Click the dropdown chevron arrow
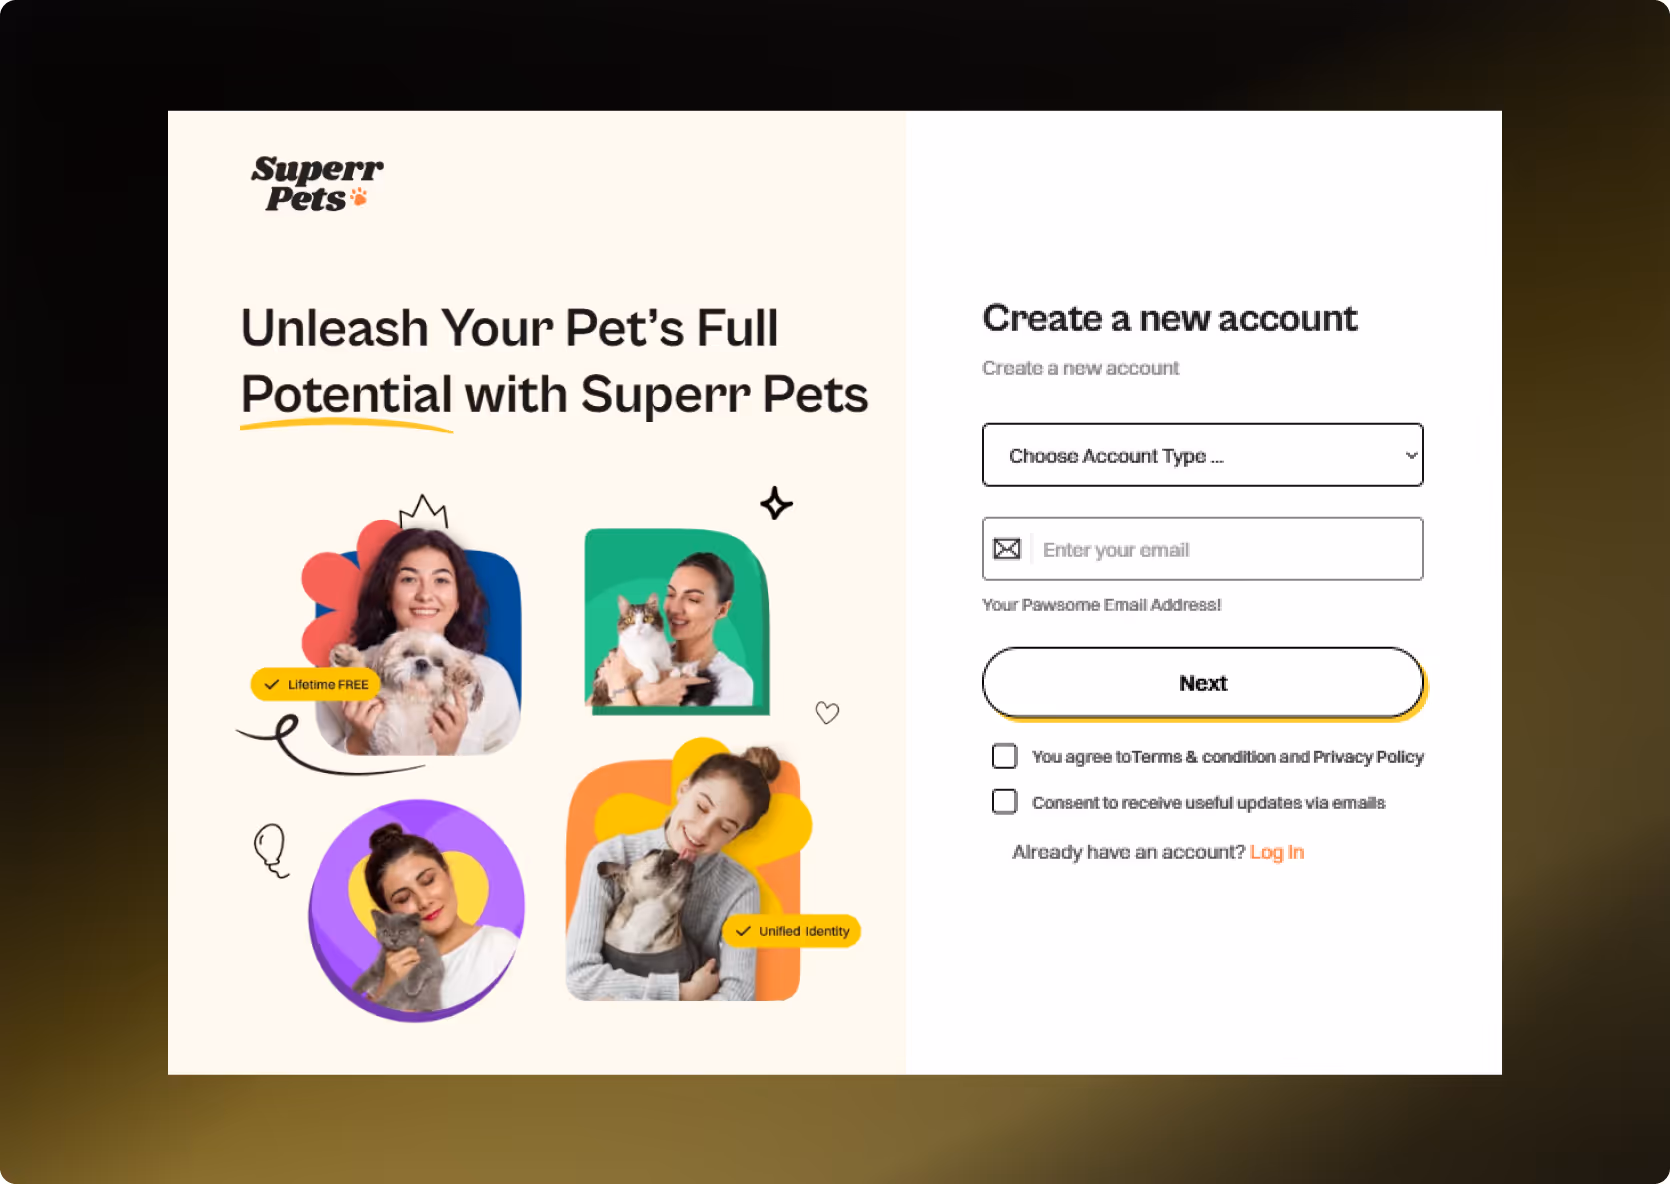The width and height of the screenshot is (1670, 1184). (x=1411, y=455)
